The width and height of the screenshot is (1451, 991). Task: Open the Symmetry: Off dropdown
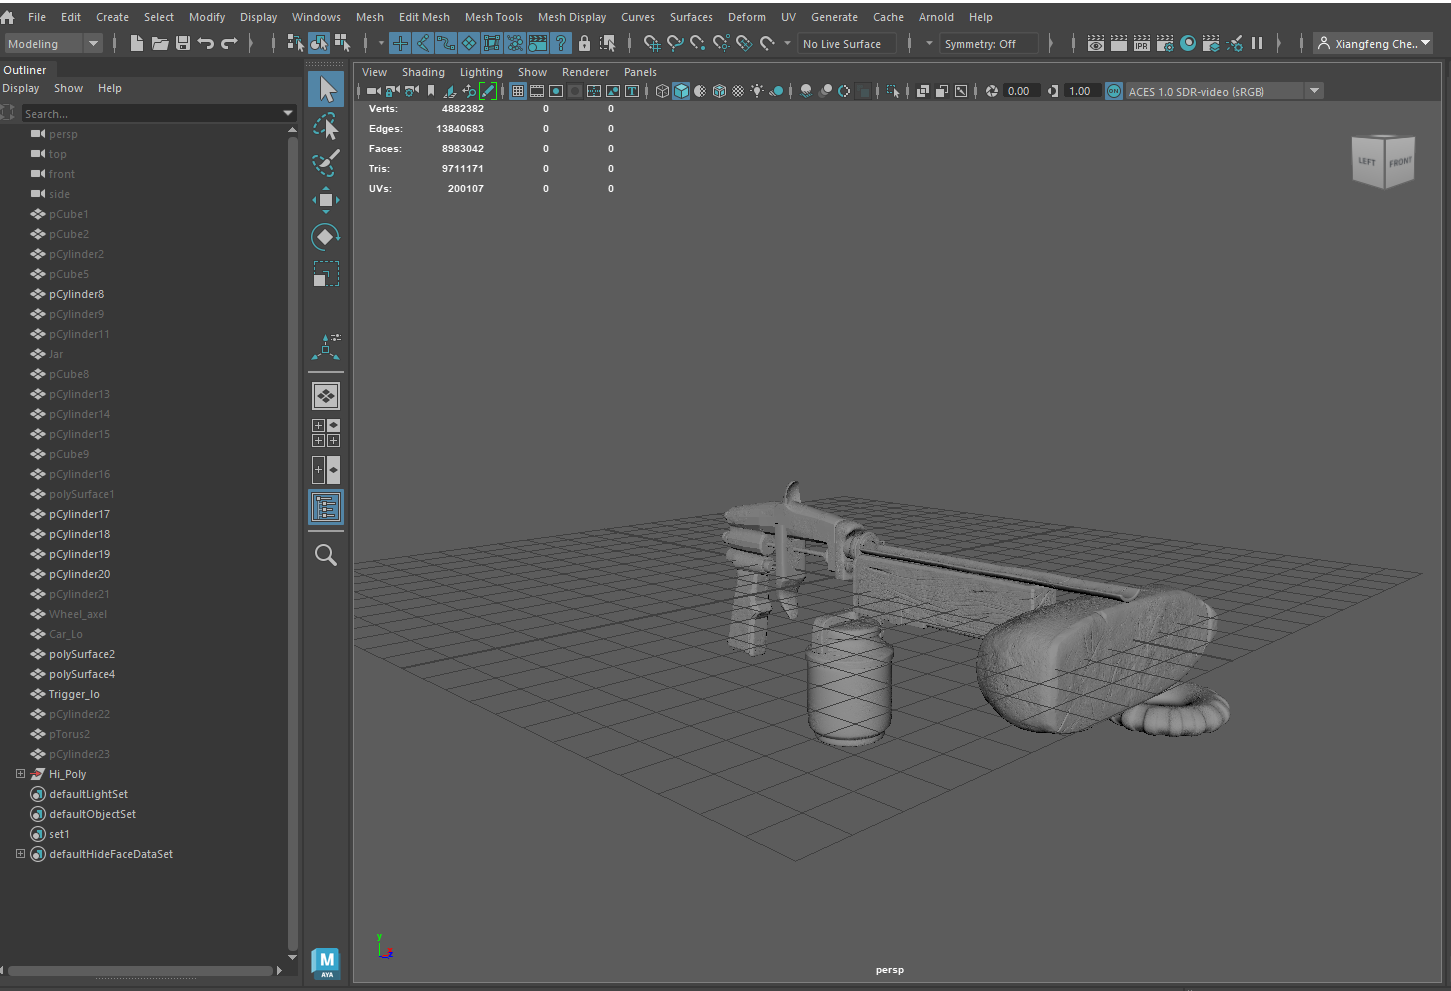988,43
